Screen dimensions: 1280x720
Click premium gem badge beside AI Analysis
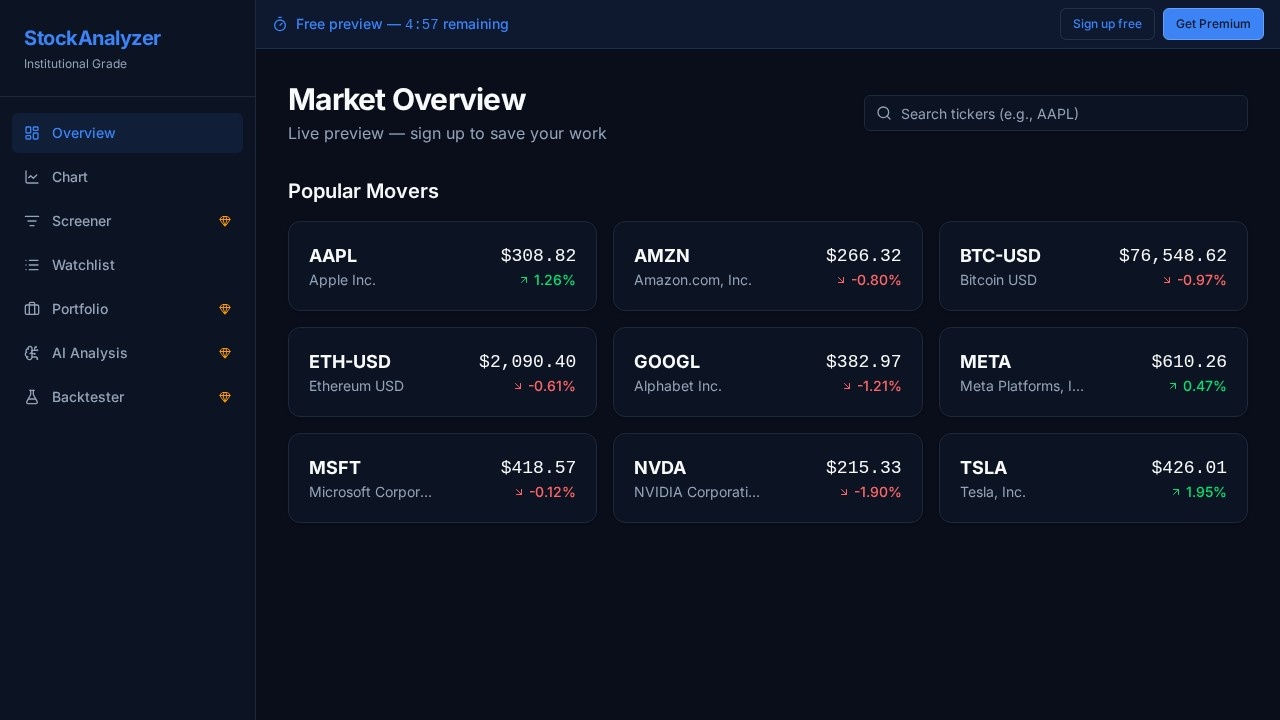coord(225,353)
